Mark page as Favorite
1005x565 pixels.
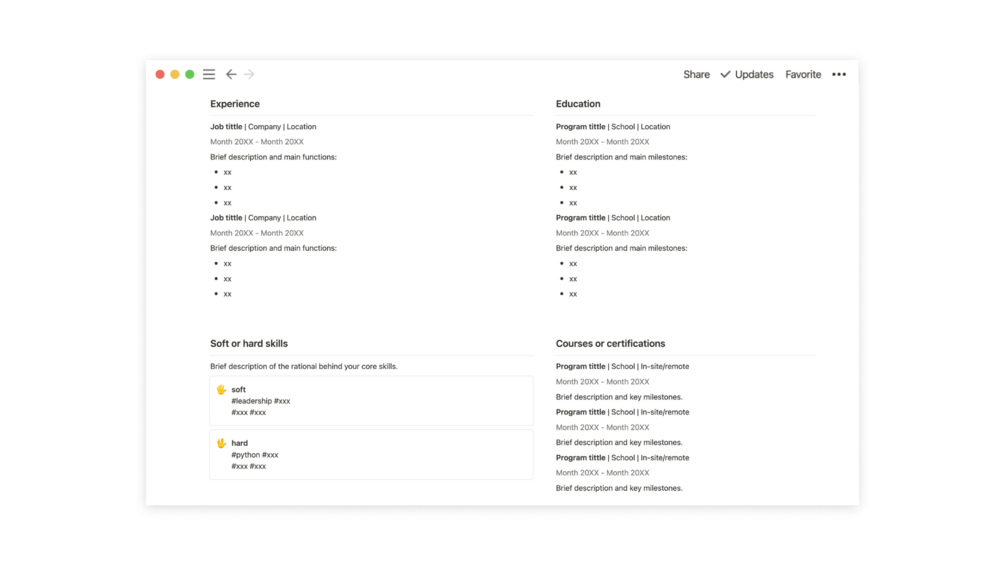click(803, 74)
